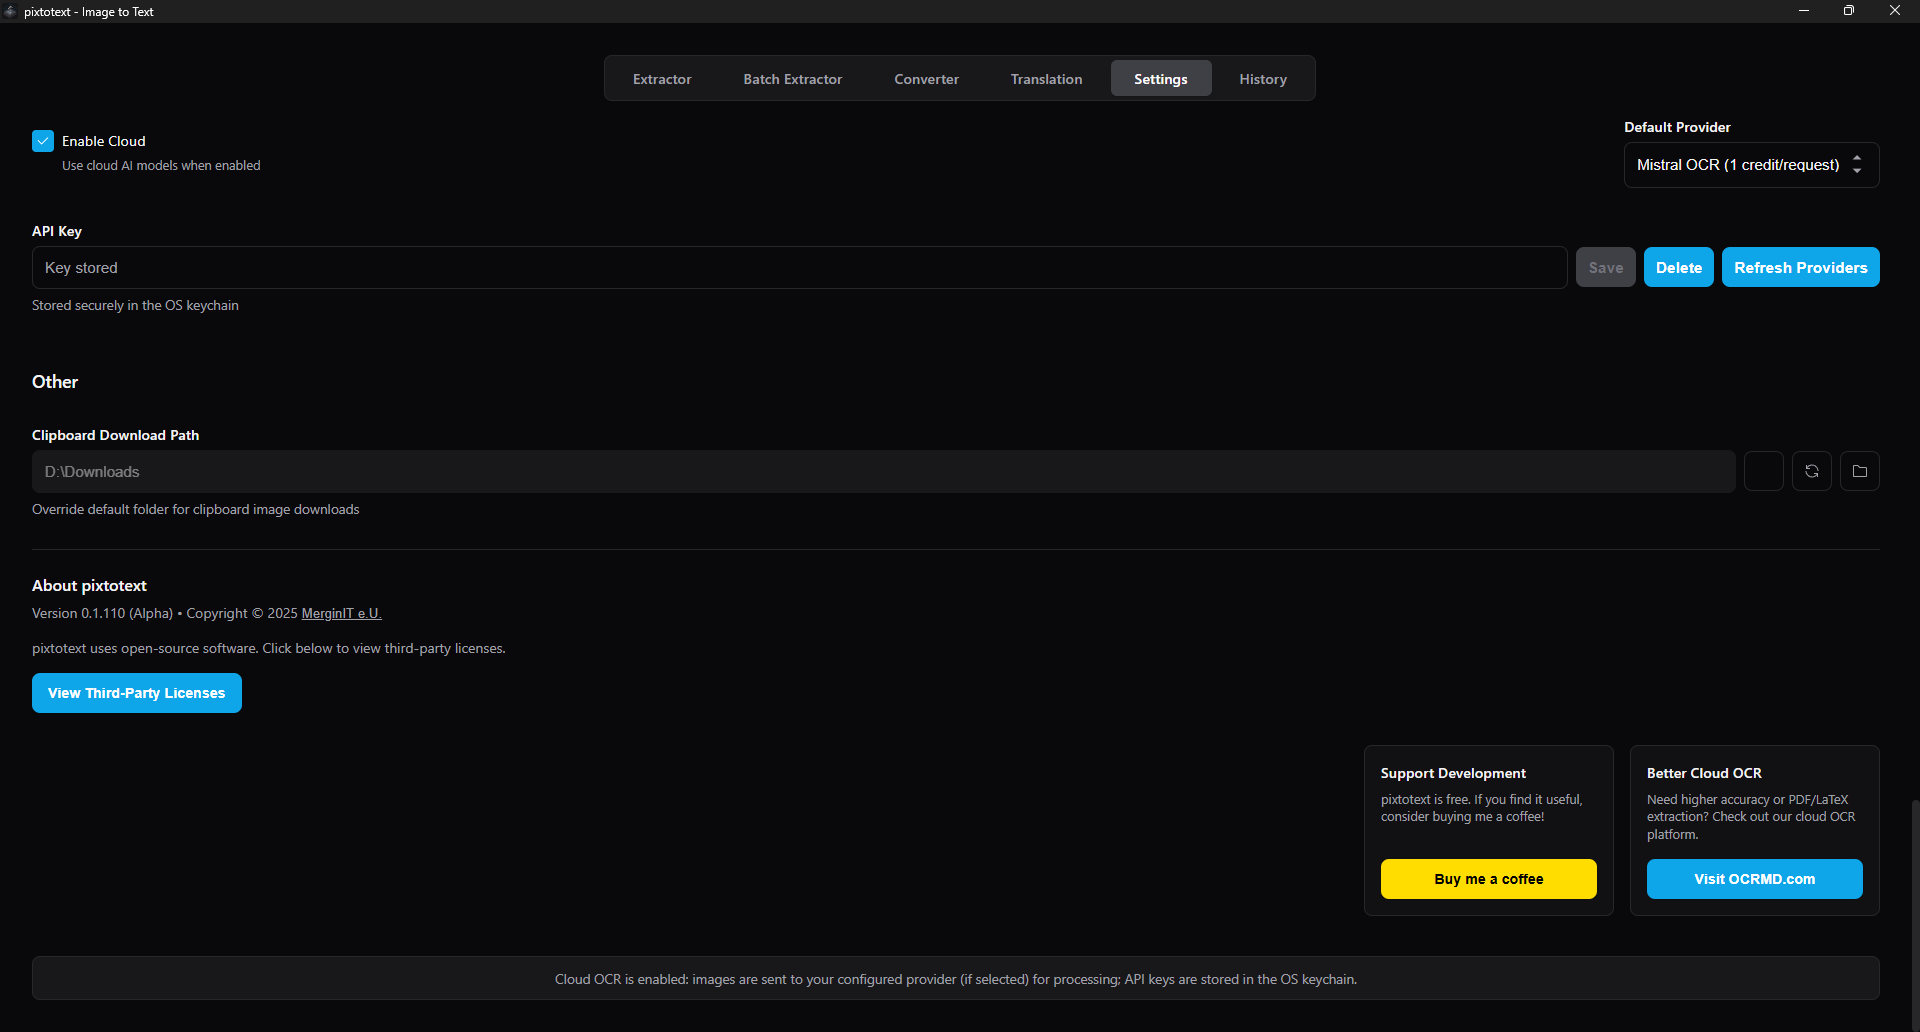Go to the Converter tab

point(926,79)
